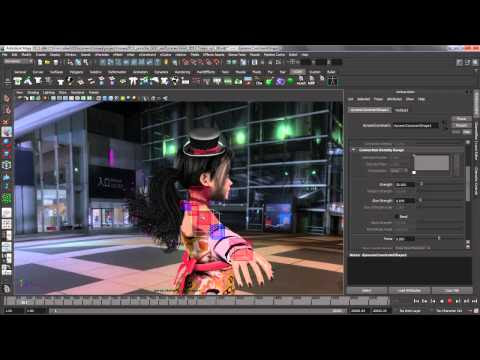Click the Focus button in Attribute Editor
Screen dimensions: 480x360
coord(461,119)
